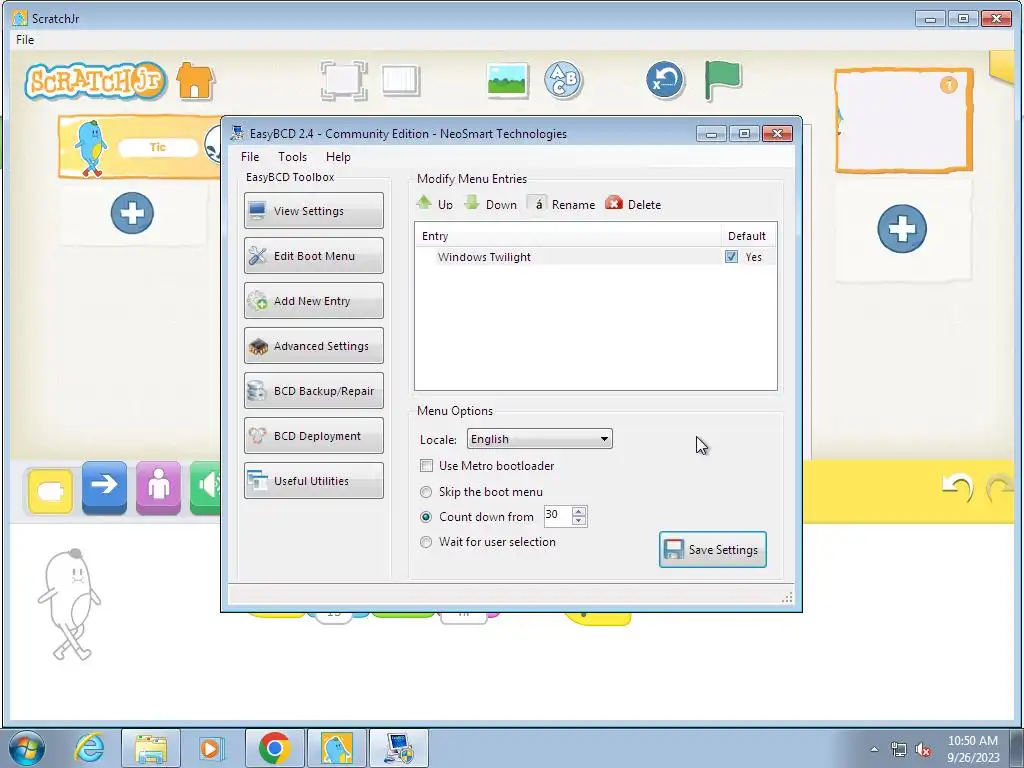Select Count down from option

pos(426,517)
